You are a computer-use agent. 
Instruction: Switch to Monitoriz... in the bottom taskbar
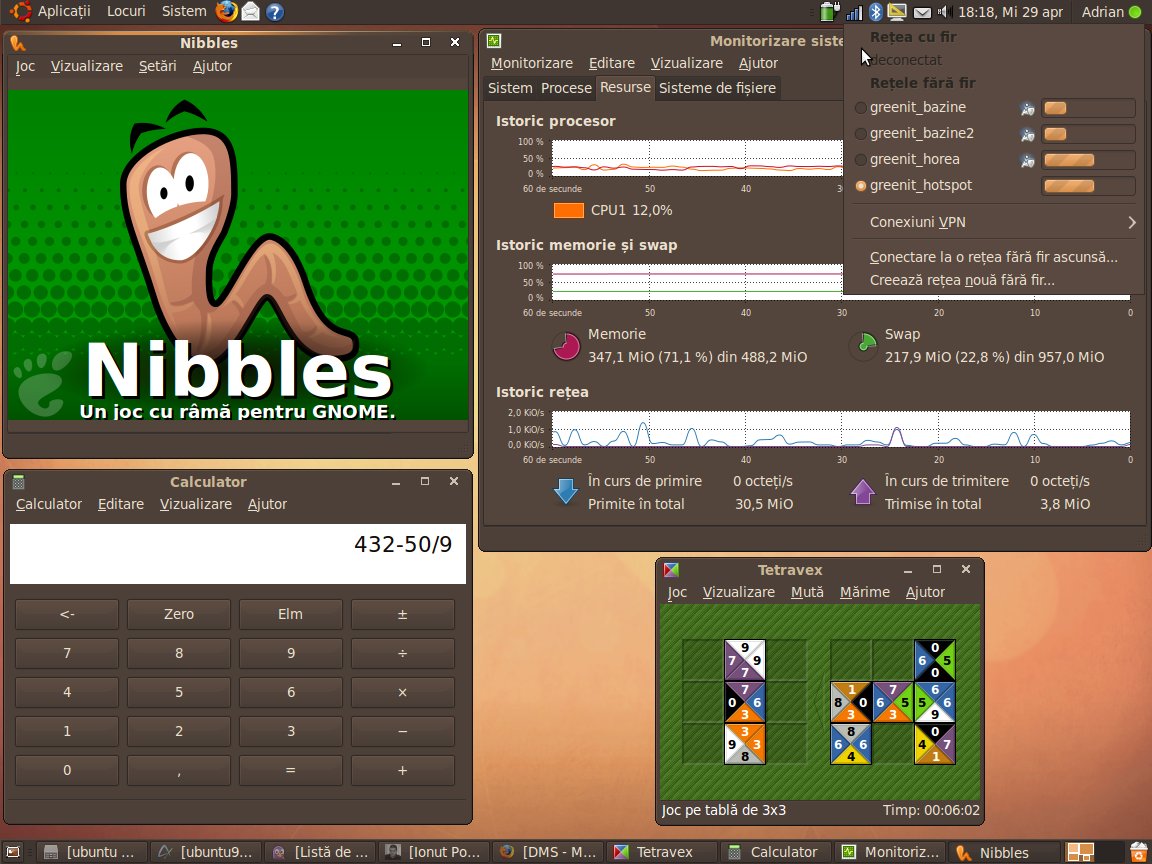(x=890, y=852)
